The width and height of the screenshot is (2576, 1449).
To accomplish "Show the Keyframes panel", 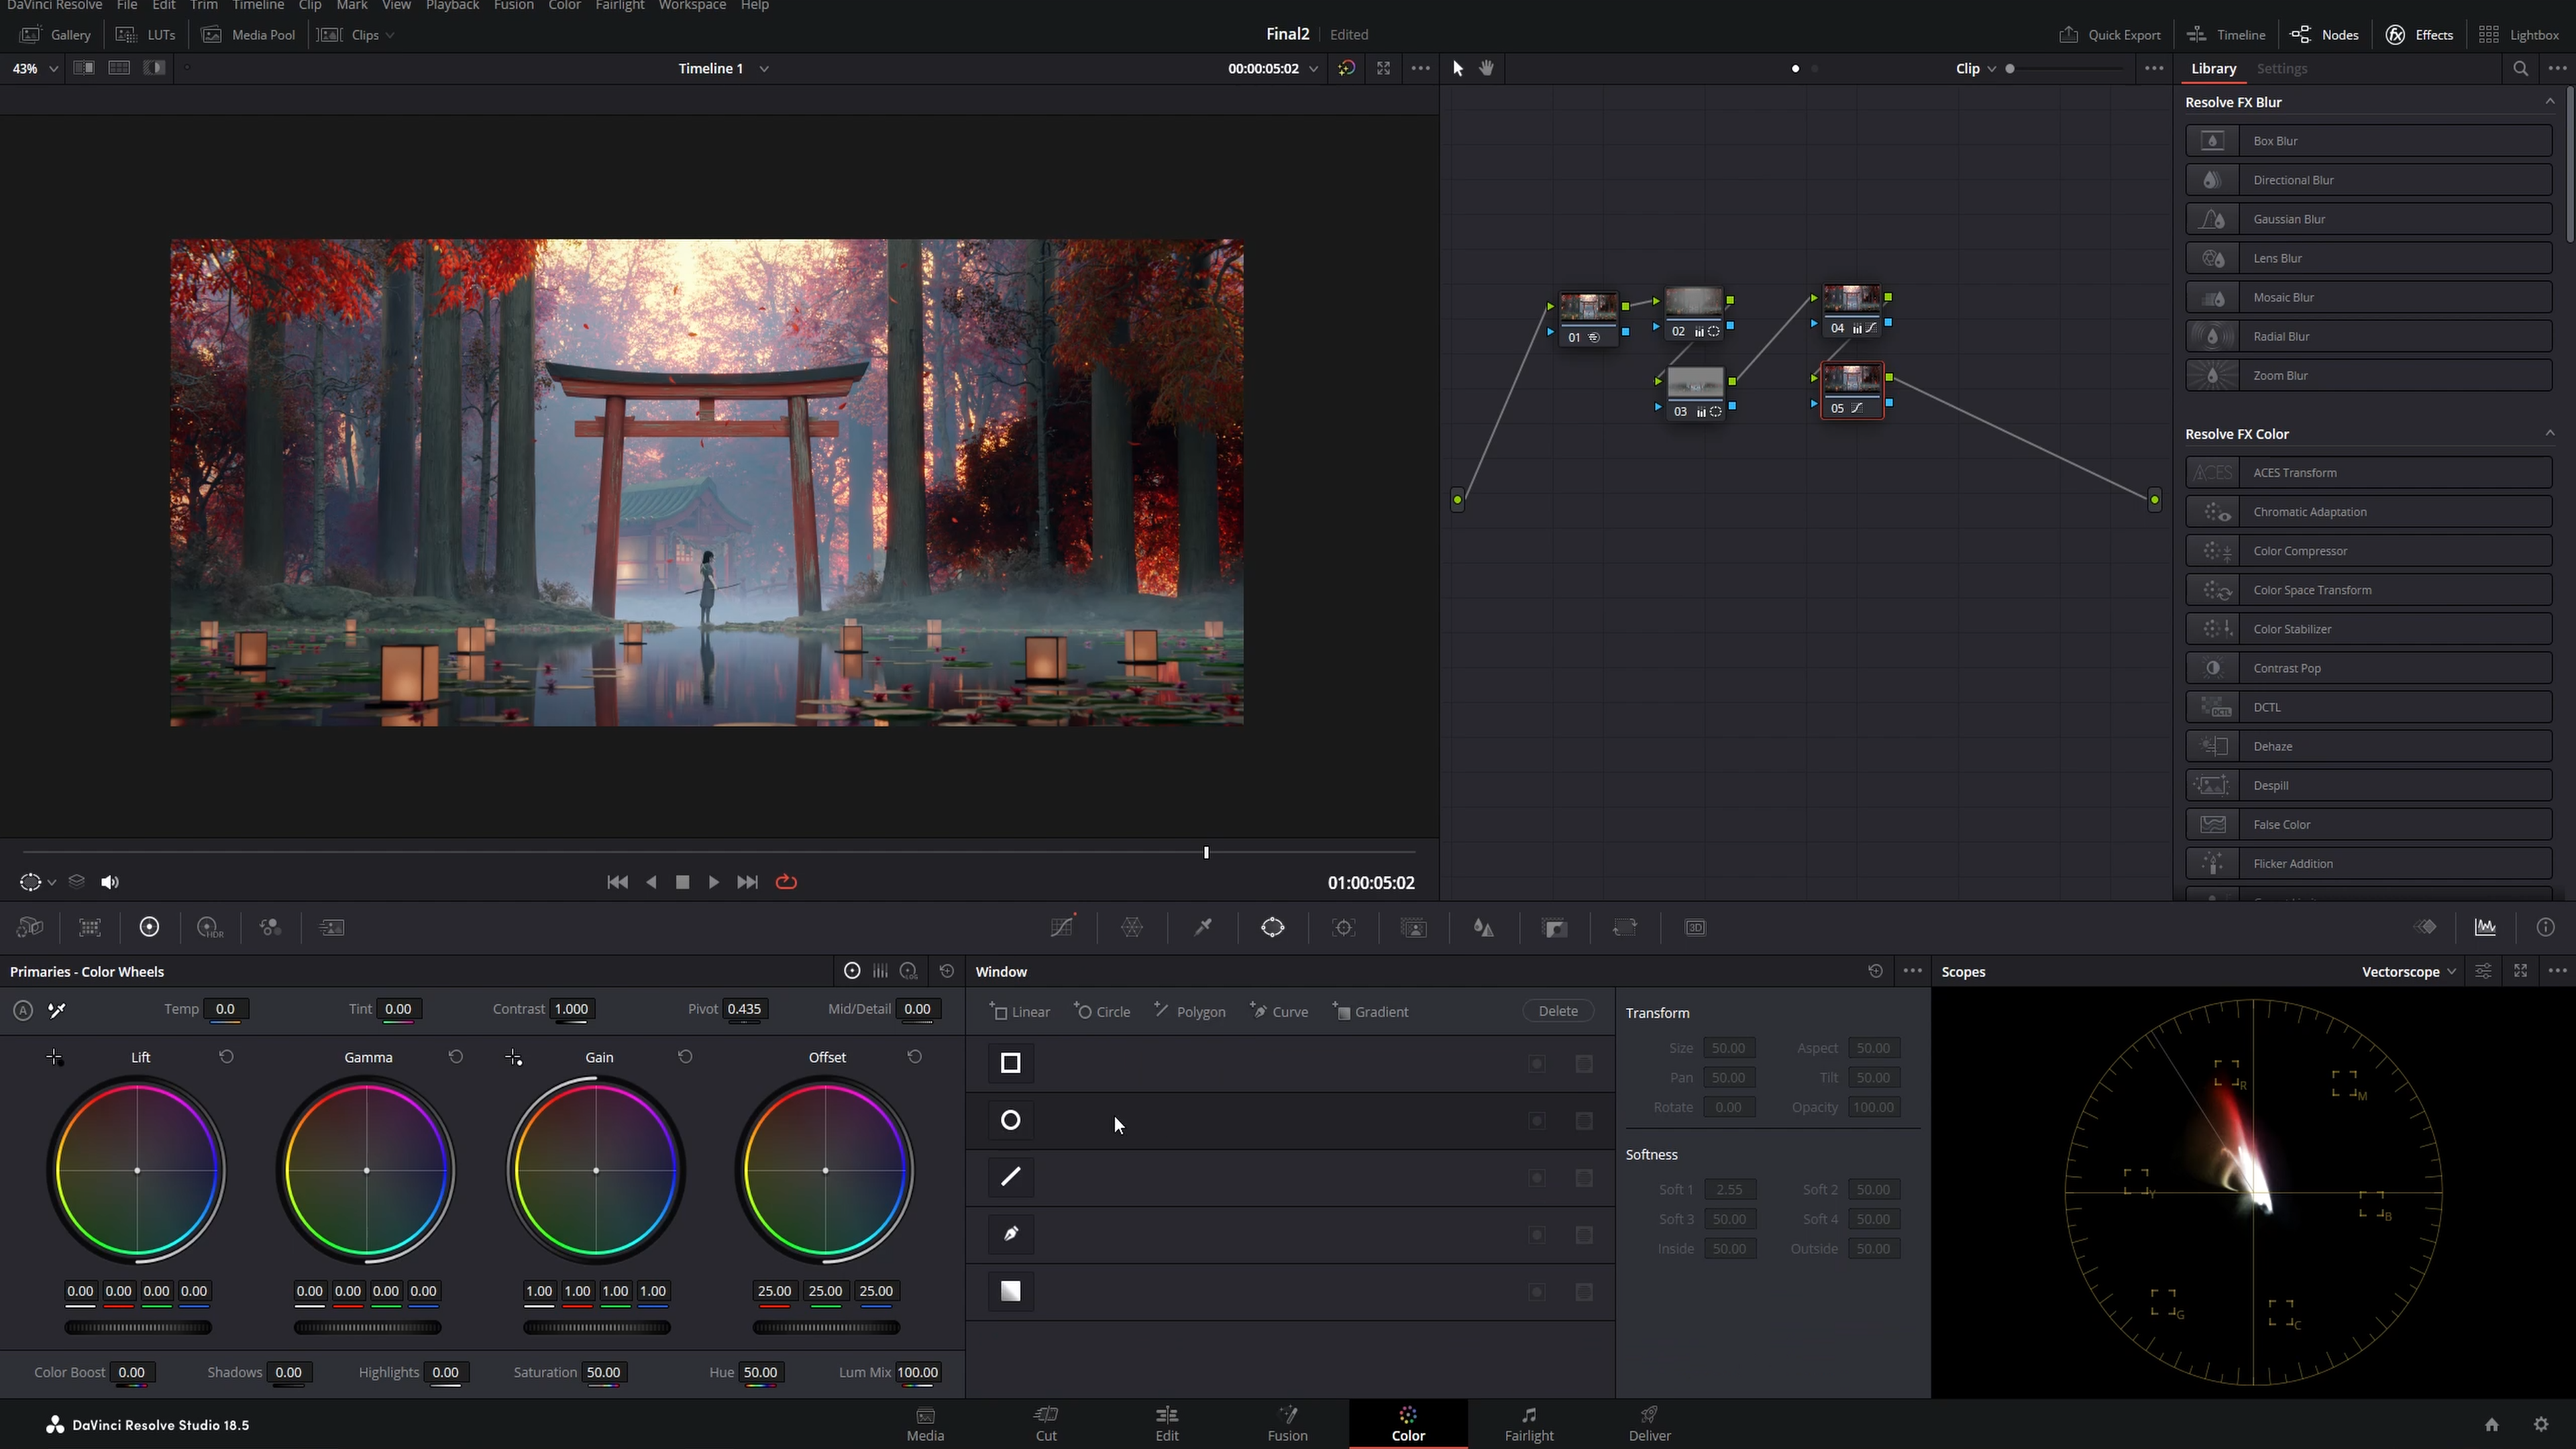I will tap(2425, 927).
